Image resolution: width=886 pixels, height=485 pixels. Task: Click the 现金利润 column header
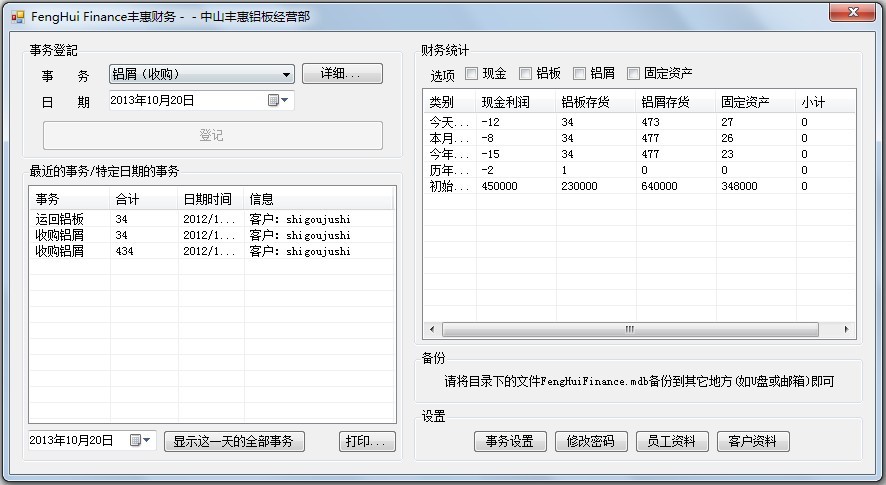[516, 102]
